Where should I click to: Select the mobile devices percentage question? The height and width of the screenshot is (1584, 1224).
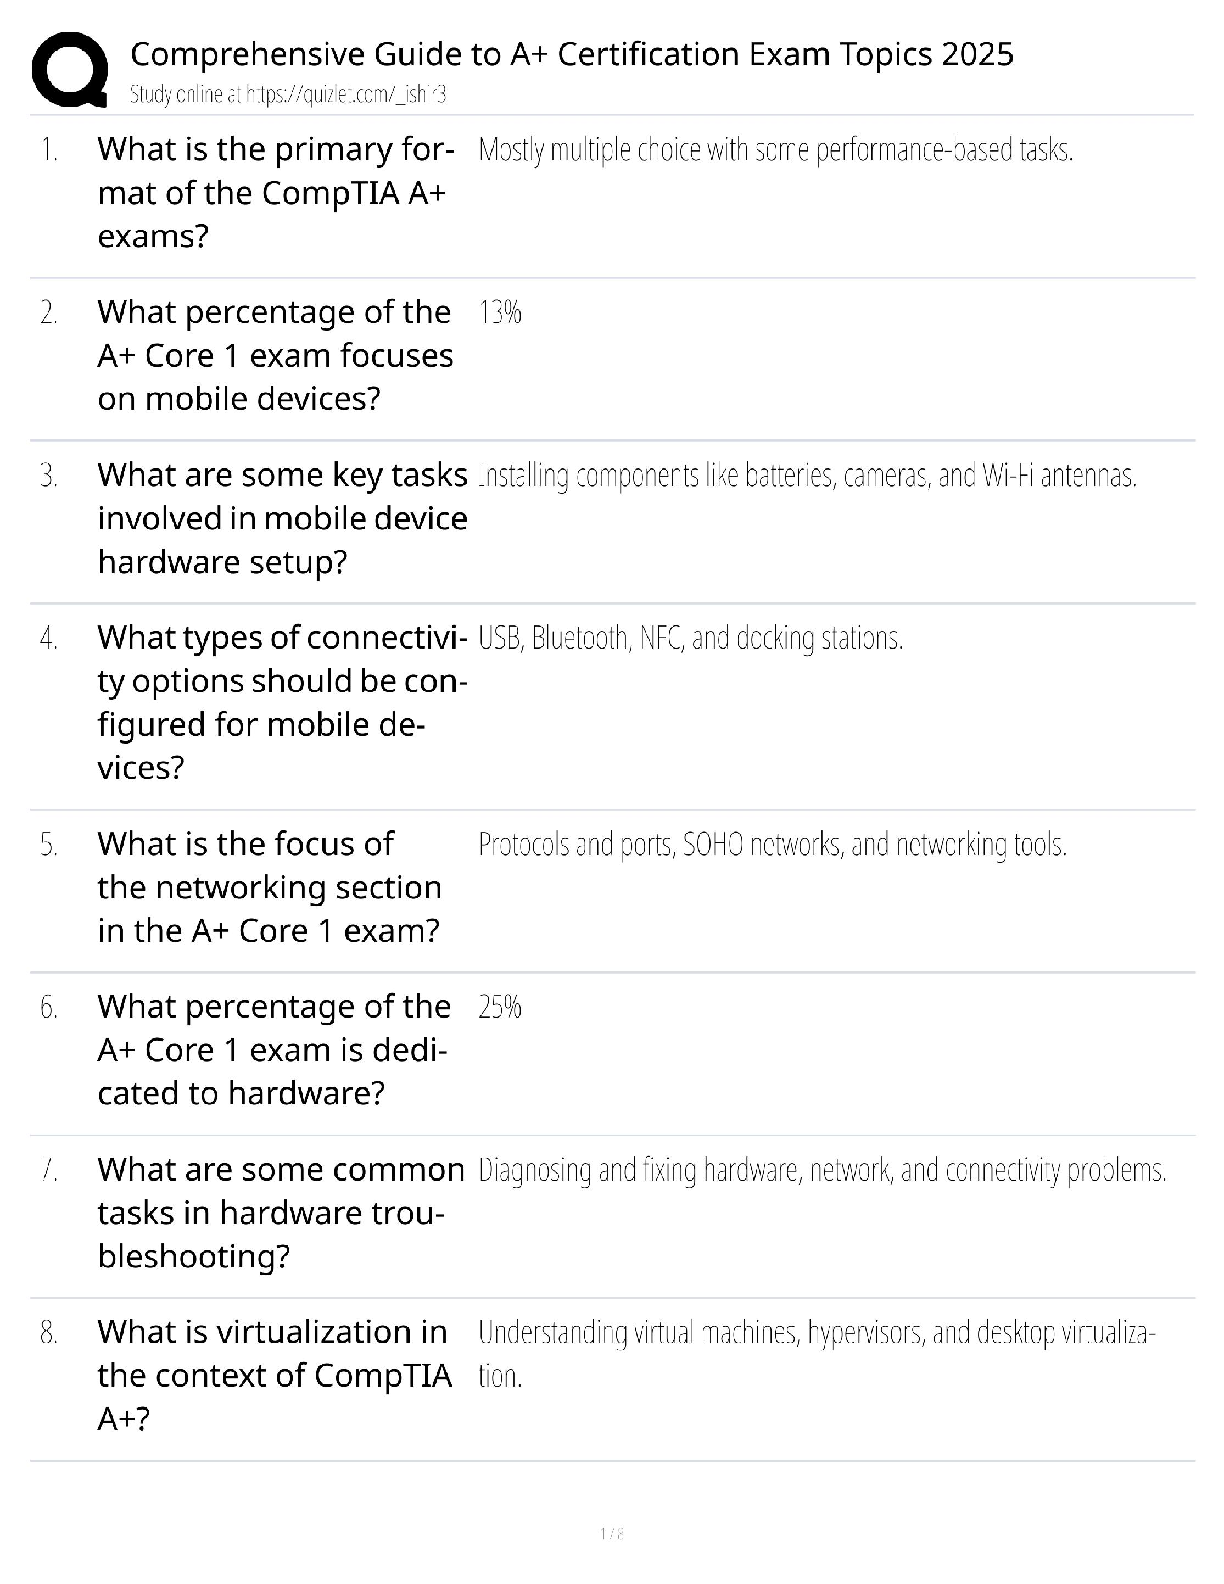coord(275,355)
